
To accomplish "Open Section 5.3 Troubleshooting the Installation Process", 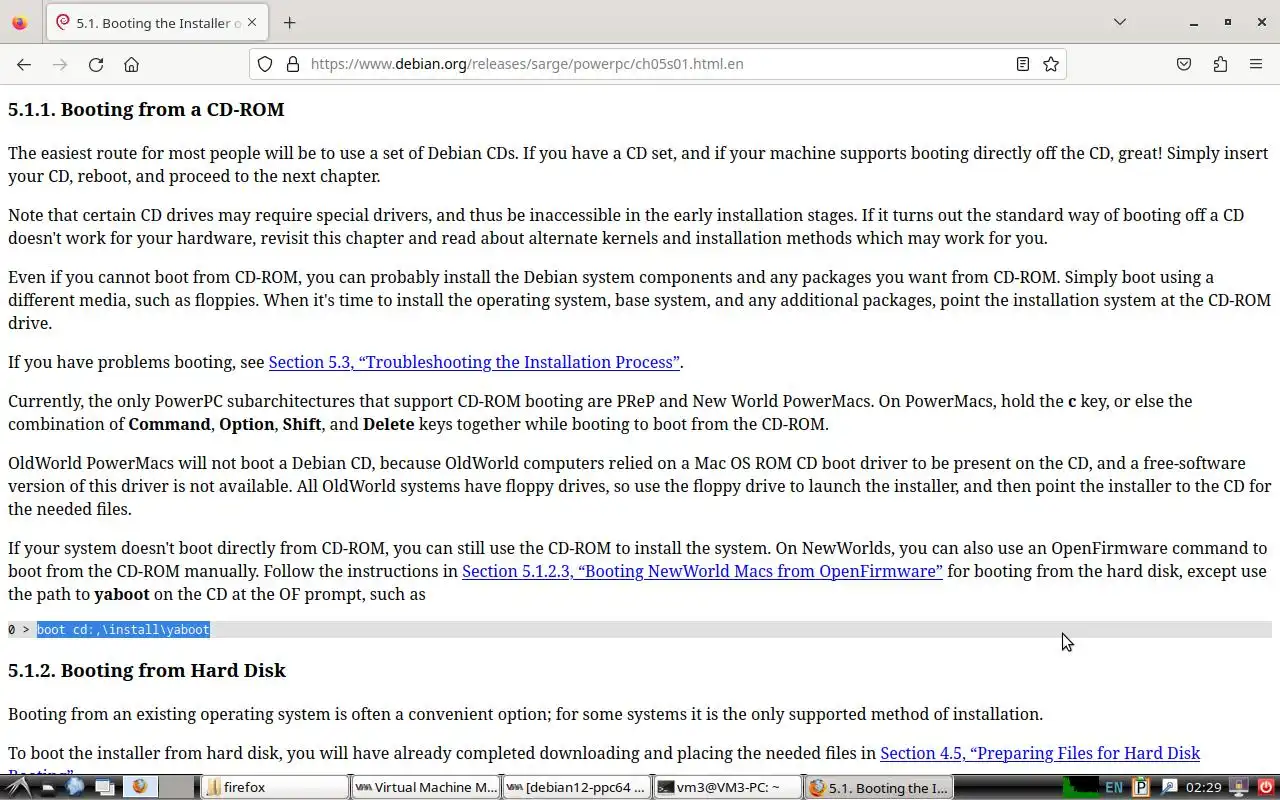I will (x=475, y=362).
